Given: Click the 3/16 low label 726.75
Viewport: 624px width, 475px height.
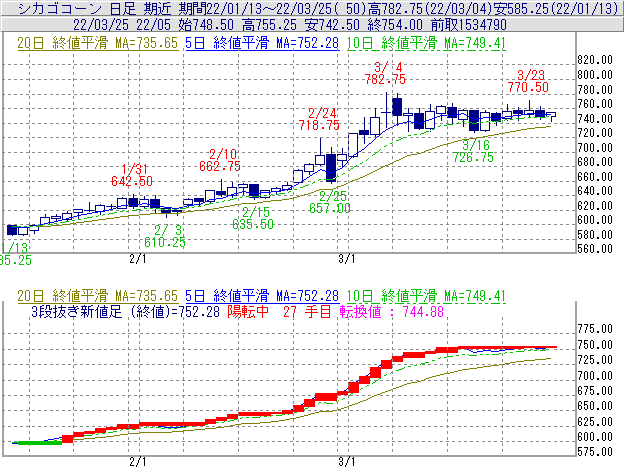Looking at the screenshot, I should (473, 158).
